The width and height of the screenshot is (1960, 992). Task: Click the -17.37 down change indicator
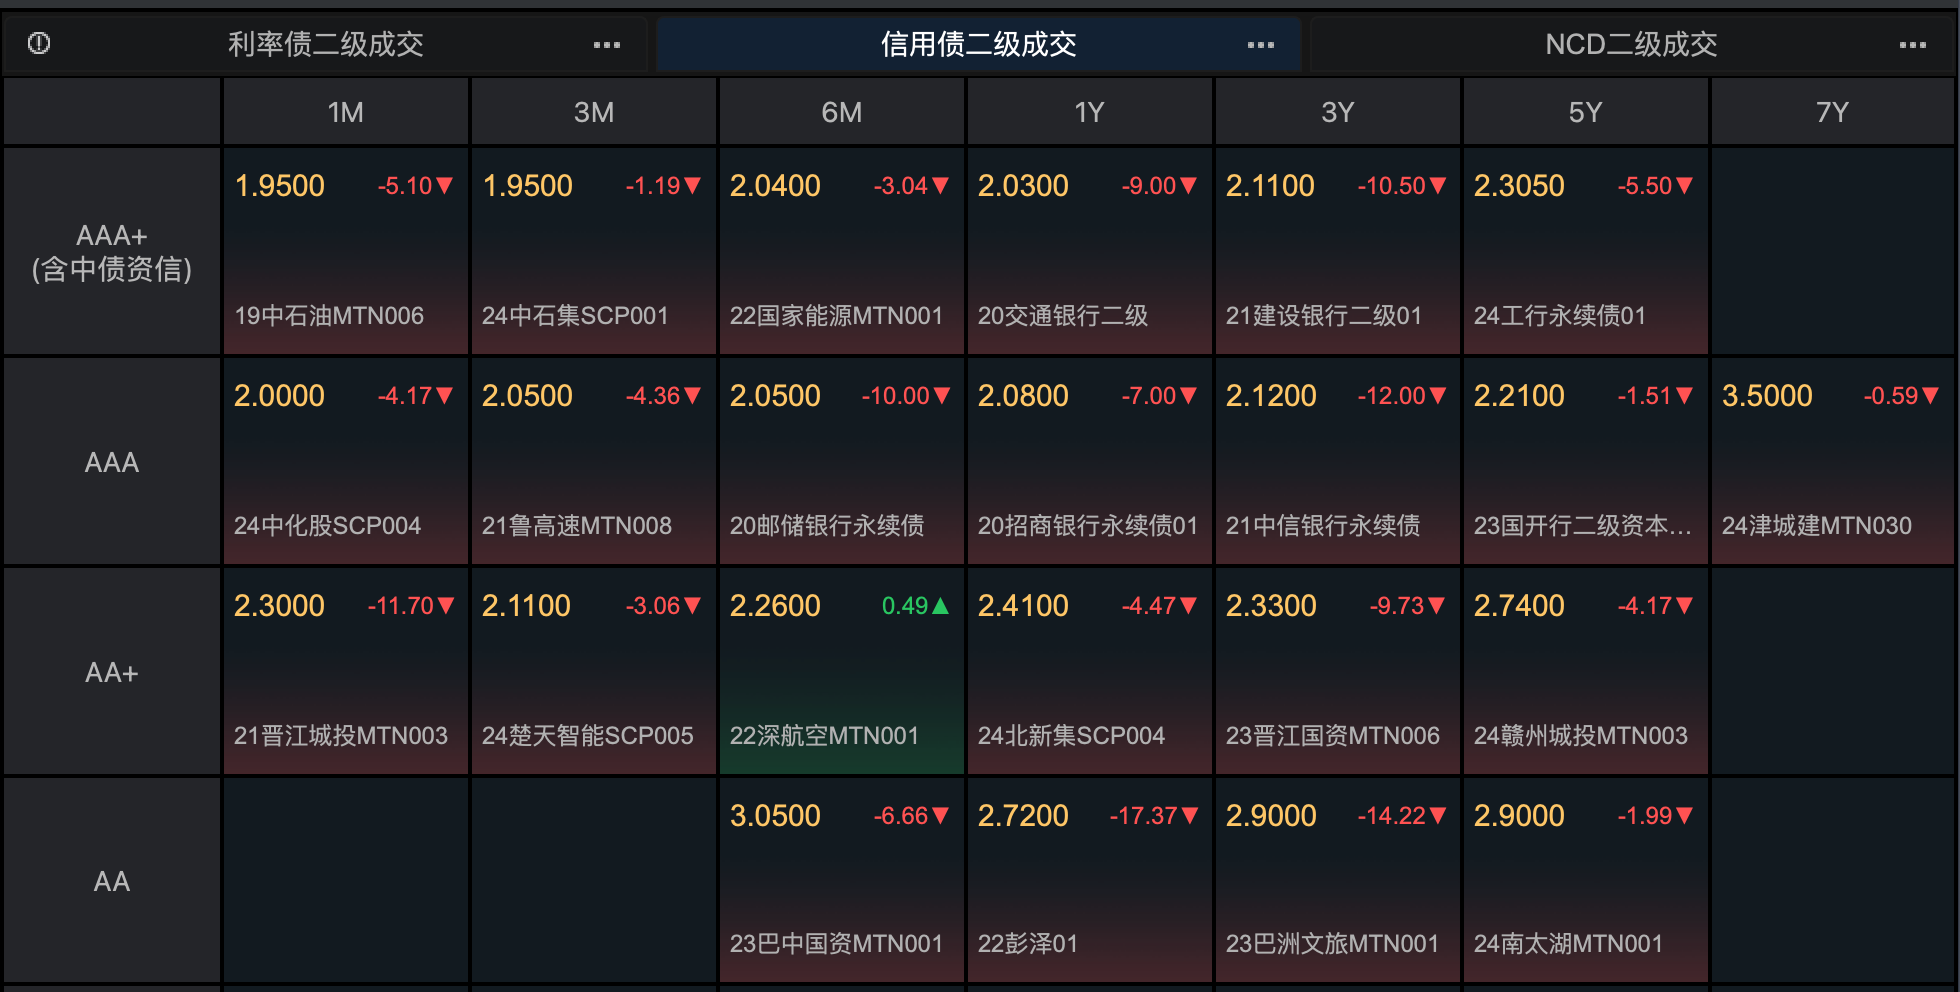point(1153,816)
